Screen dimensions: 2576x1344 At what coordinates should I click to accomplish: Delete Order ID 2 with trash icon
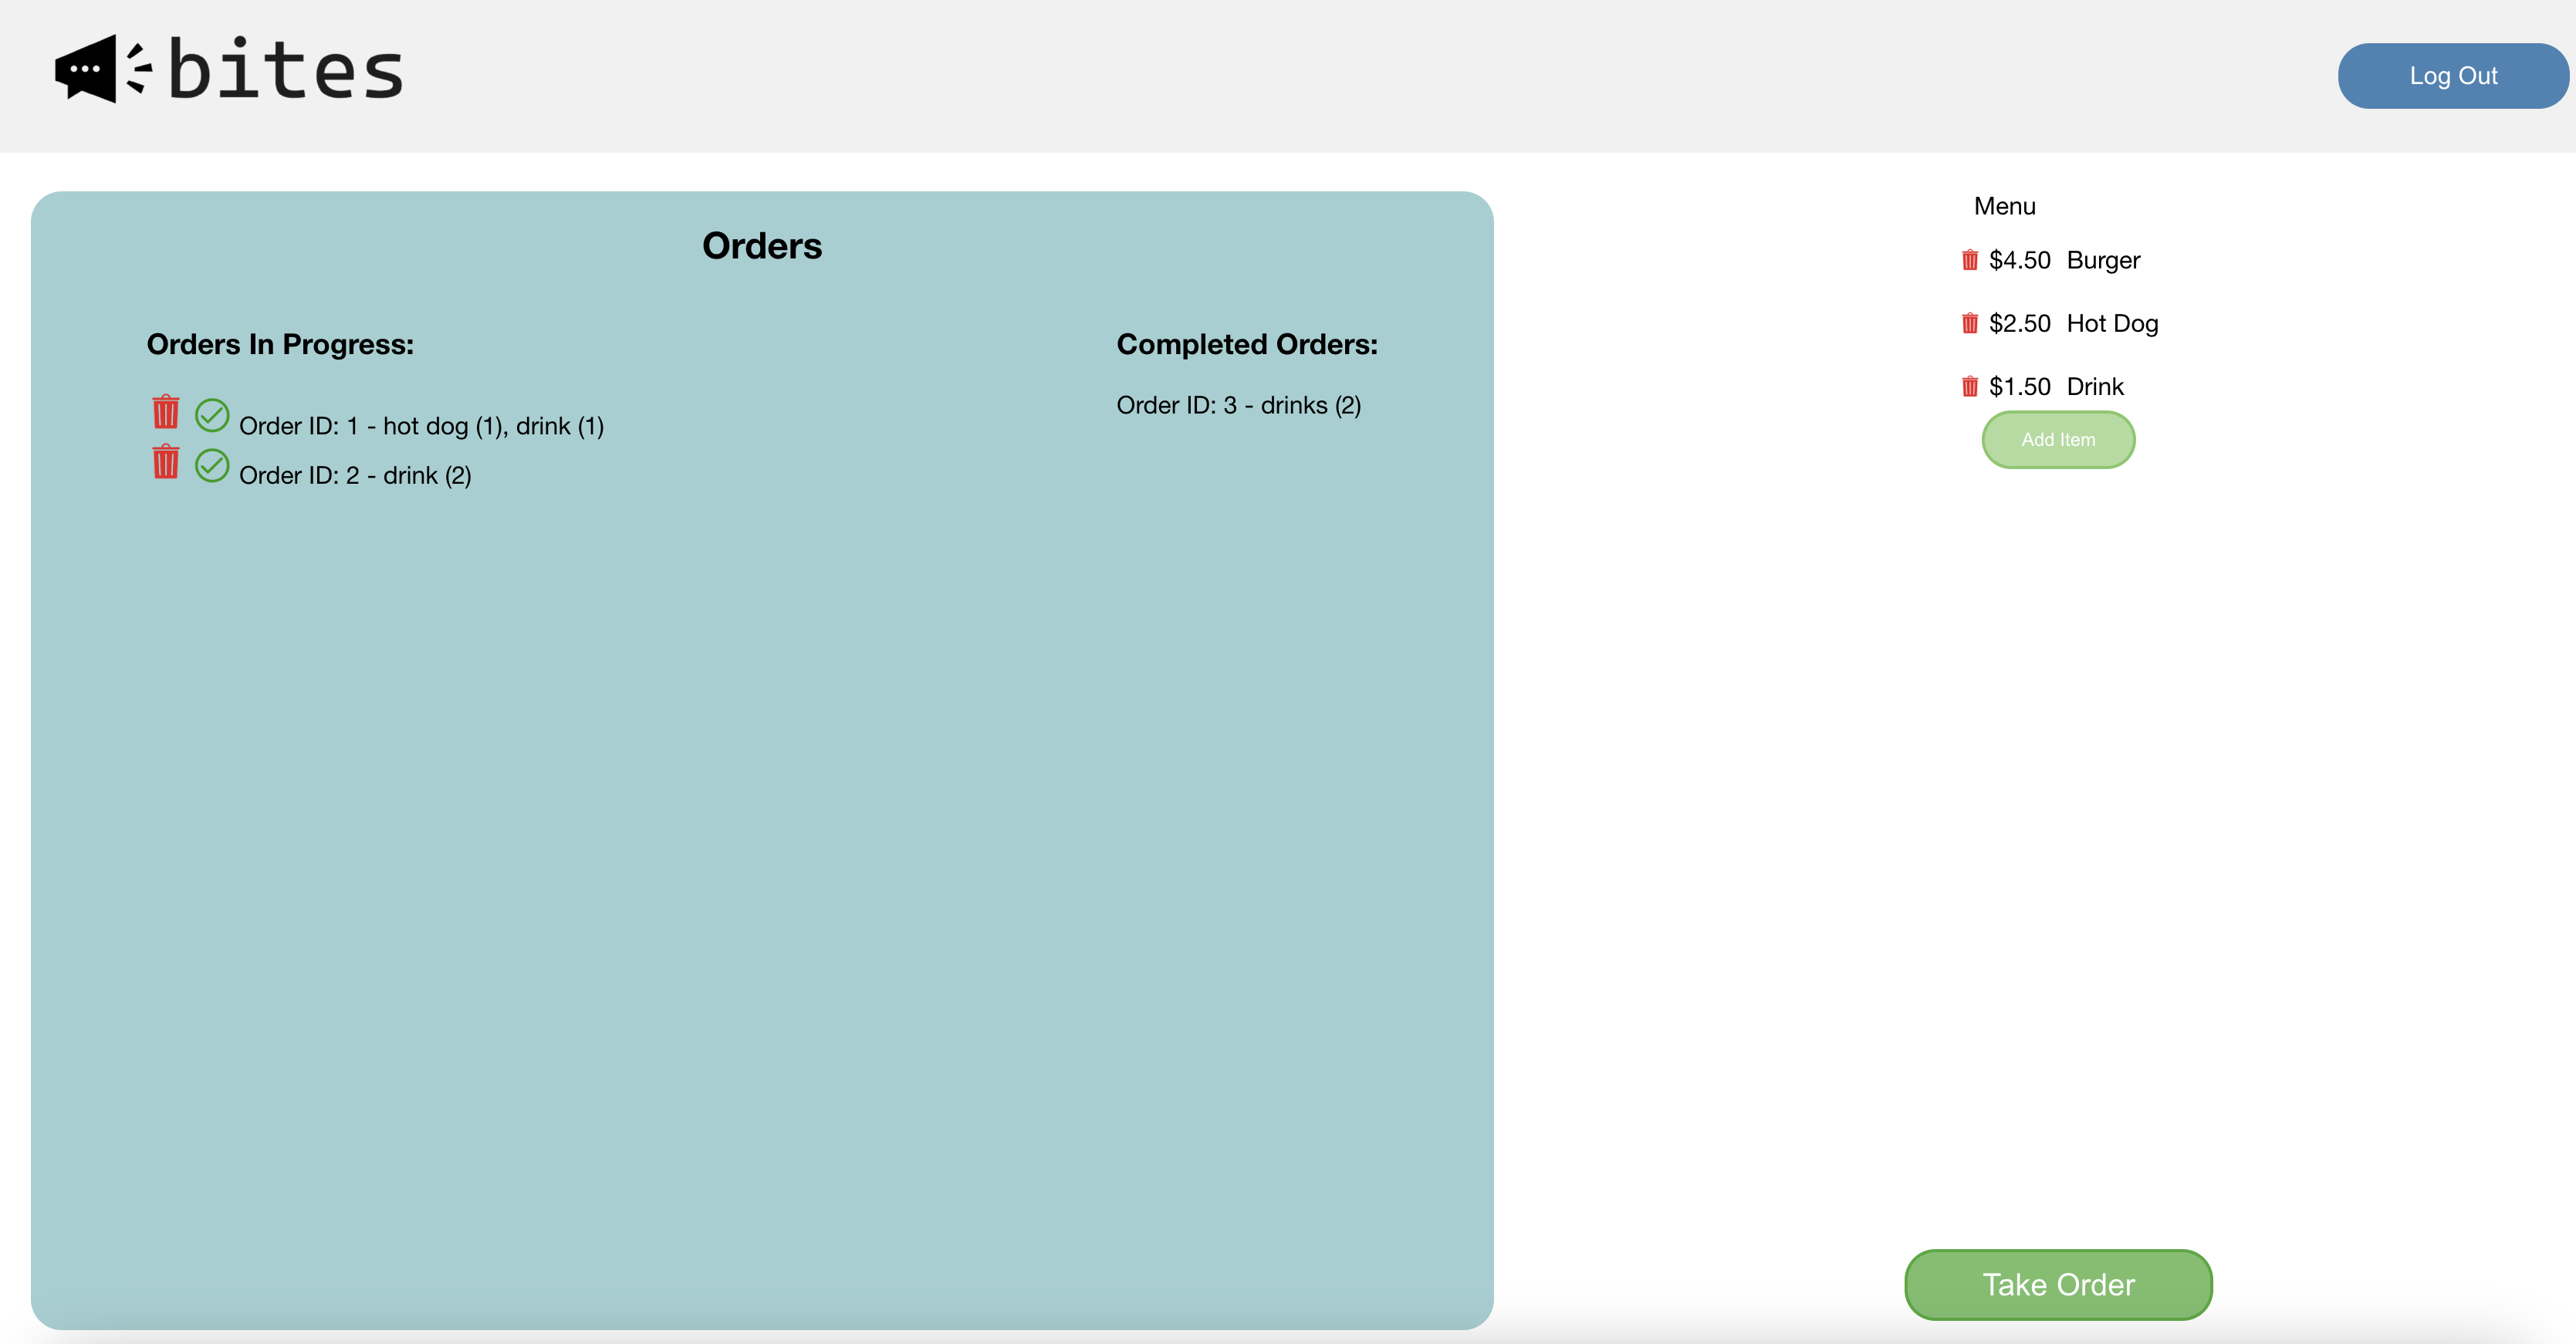coord(165,462)
